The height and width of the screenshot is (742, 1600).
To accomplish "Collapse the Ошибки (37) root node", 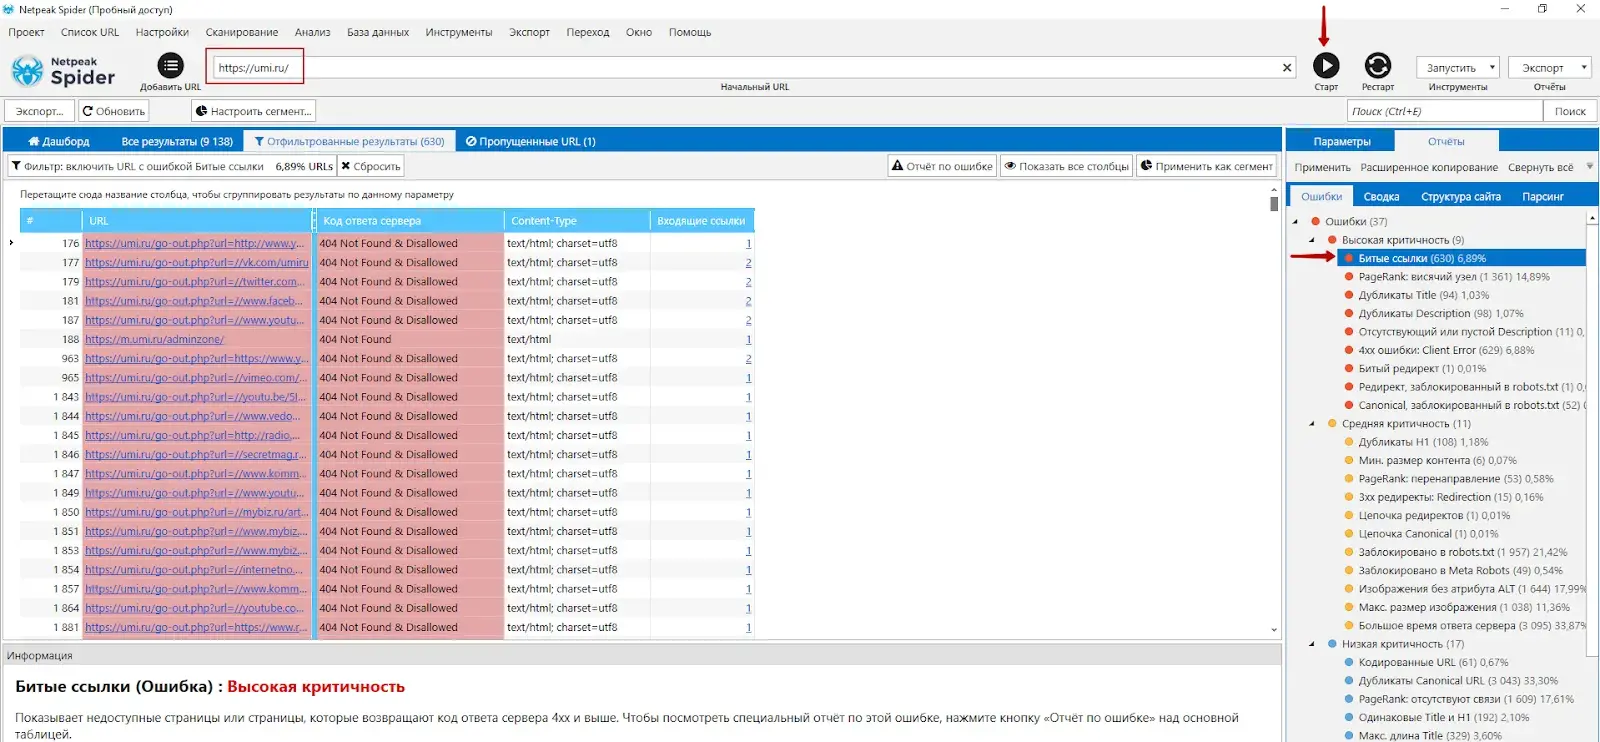I will point(1295,222).
